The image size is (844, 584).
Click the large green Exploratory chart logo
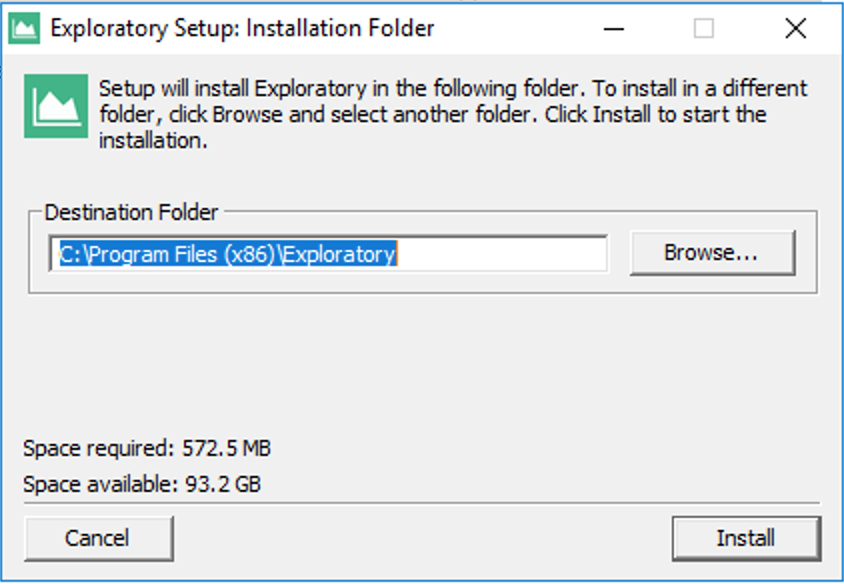click(56, 106)
